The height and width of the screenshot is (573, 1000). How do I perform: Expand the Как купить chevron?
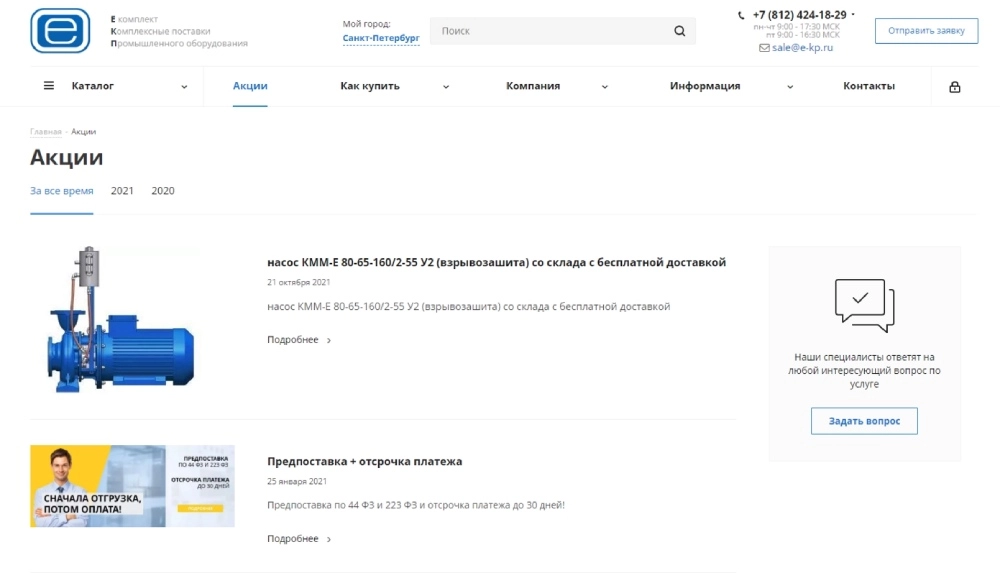tap(446, 87)
